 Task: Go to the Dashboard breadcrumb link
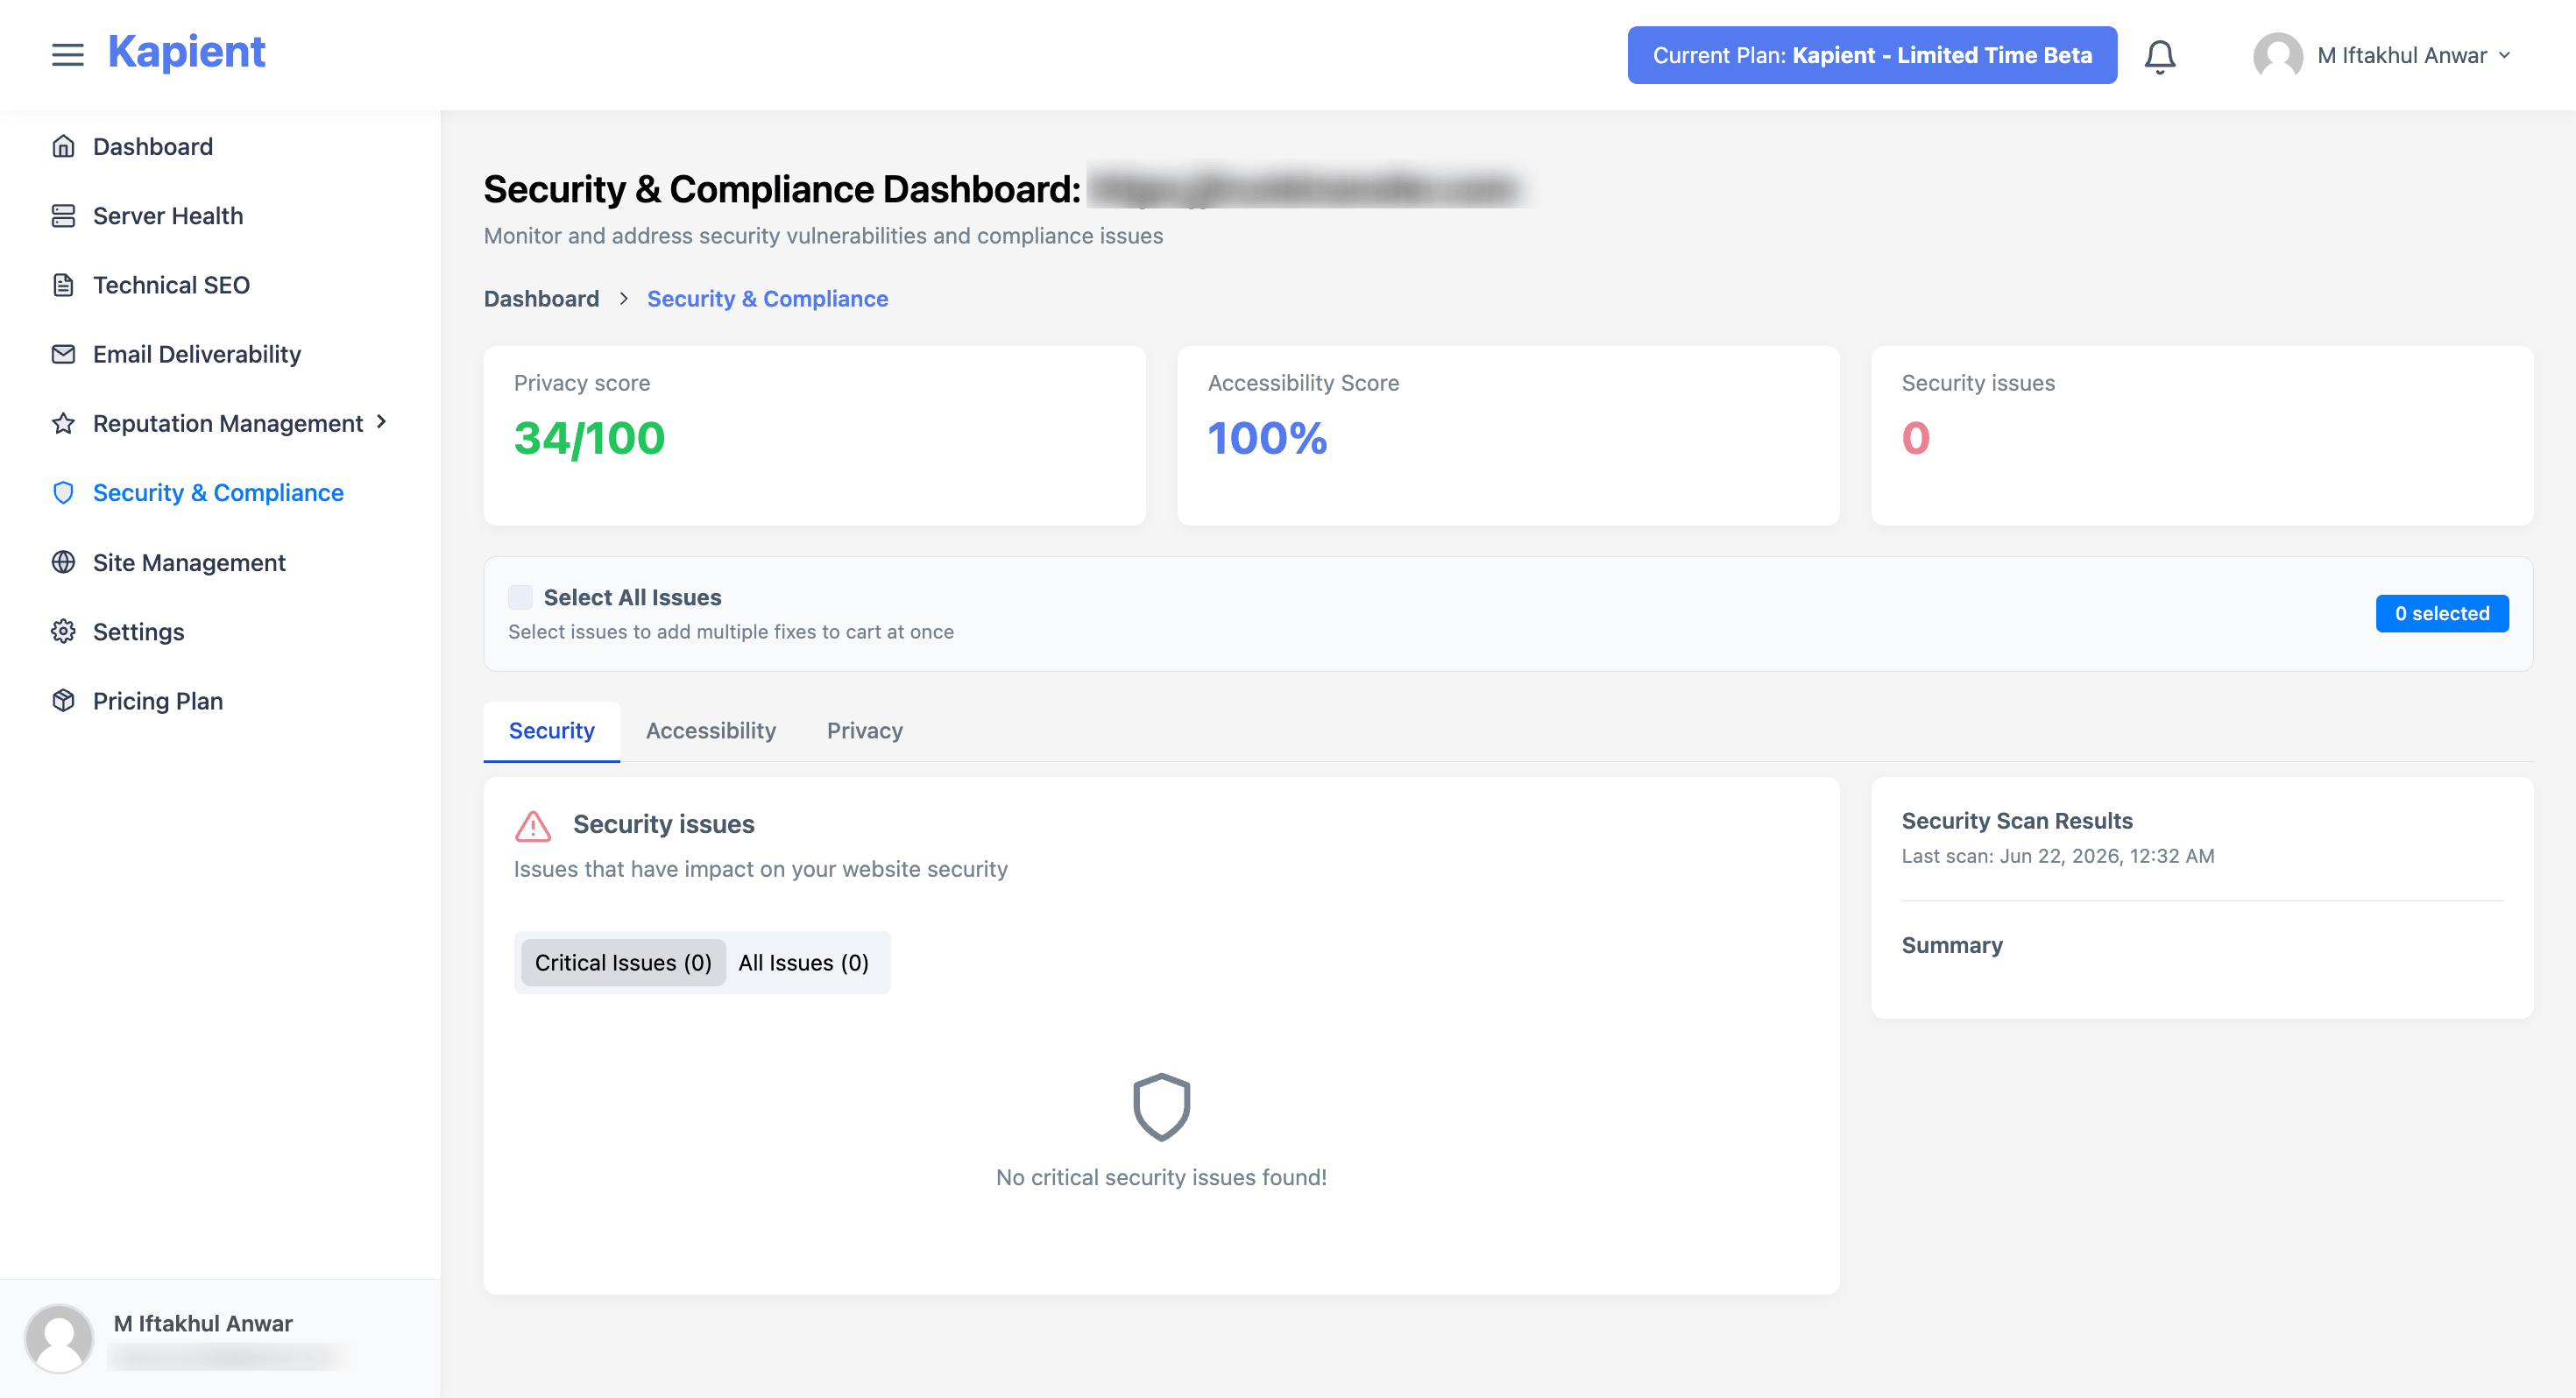pyautogui.click(x=541, y=298)
